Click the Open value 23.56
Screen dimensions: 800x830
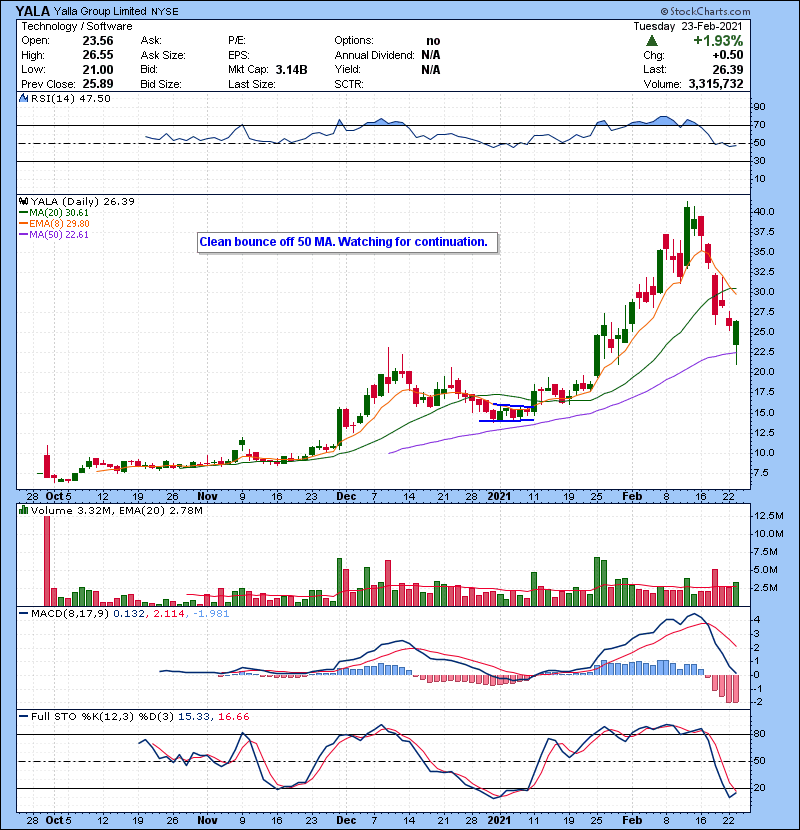(98, 41)
